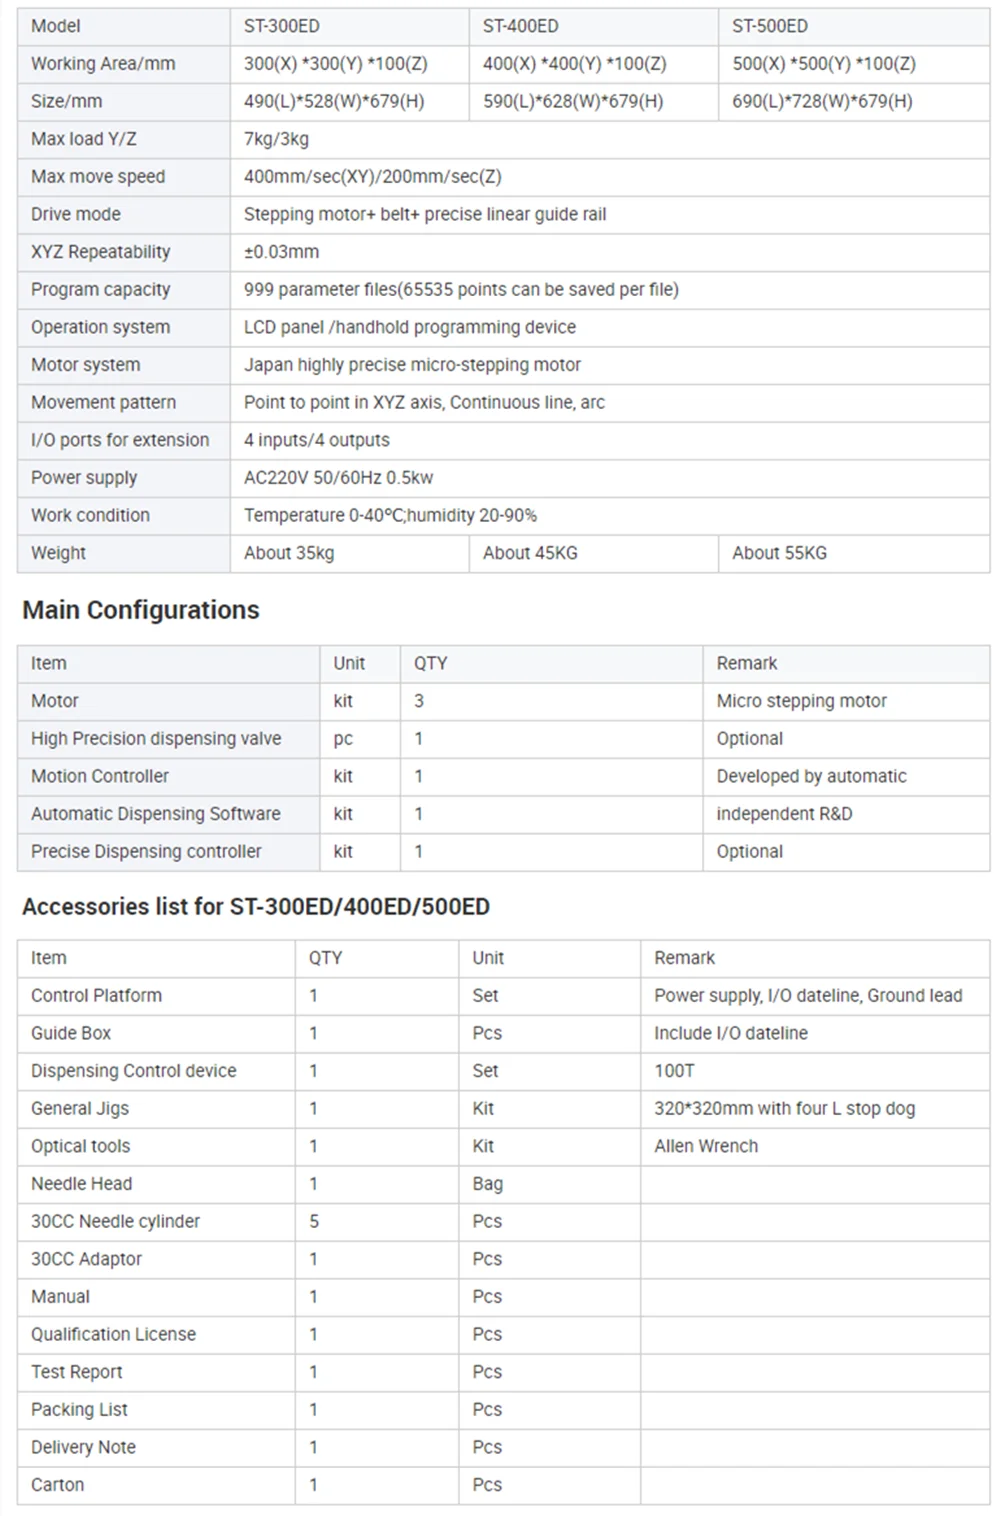Screen dimensions: 1000x1516
Task: Click the Allen Wrench remark cell
Action: [815, 1146]
